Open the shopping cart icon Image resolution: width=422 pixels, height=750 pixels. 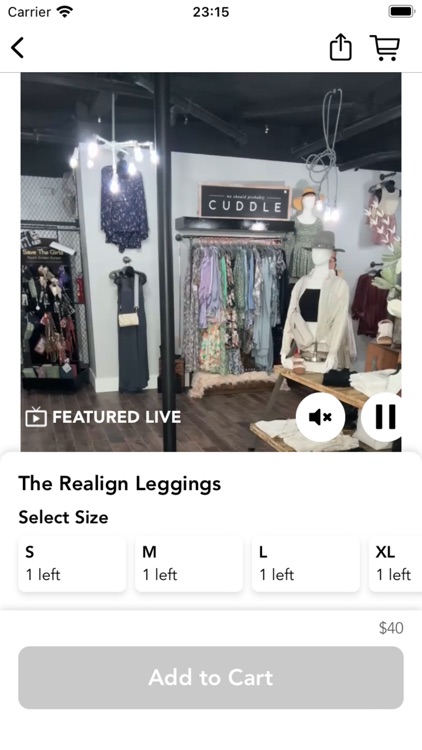385,48
